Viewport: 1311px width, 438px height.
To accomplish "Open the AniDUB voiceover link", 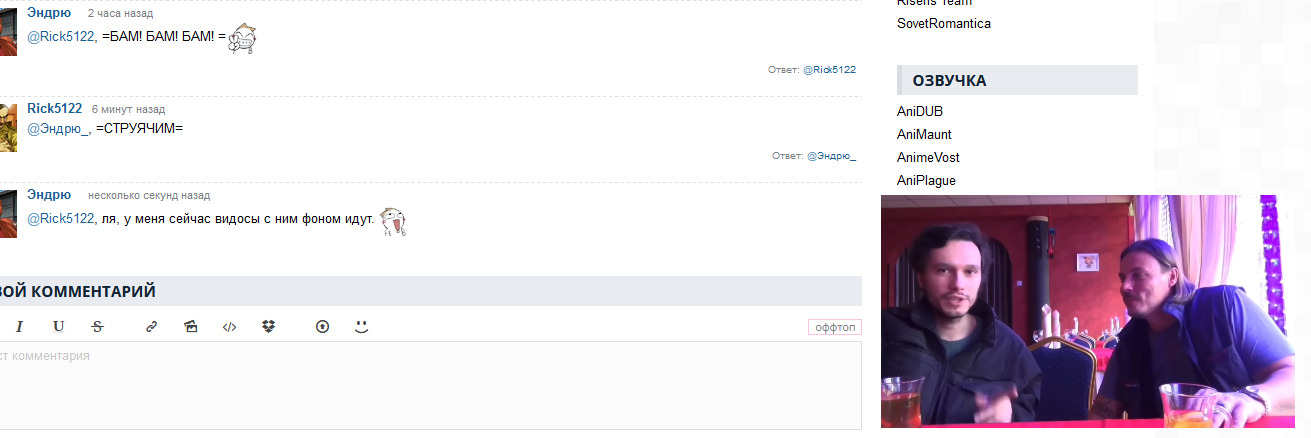I will click(920, 111).
